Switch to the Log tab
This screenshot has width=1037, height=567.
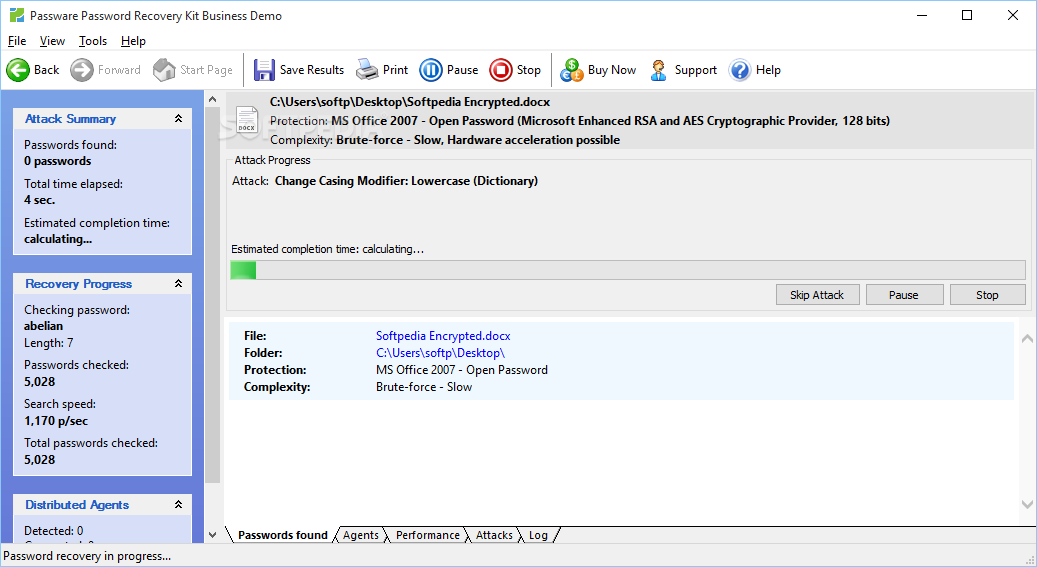tap(538, 535)
